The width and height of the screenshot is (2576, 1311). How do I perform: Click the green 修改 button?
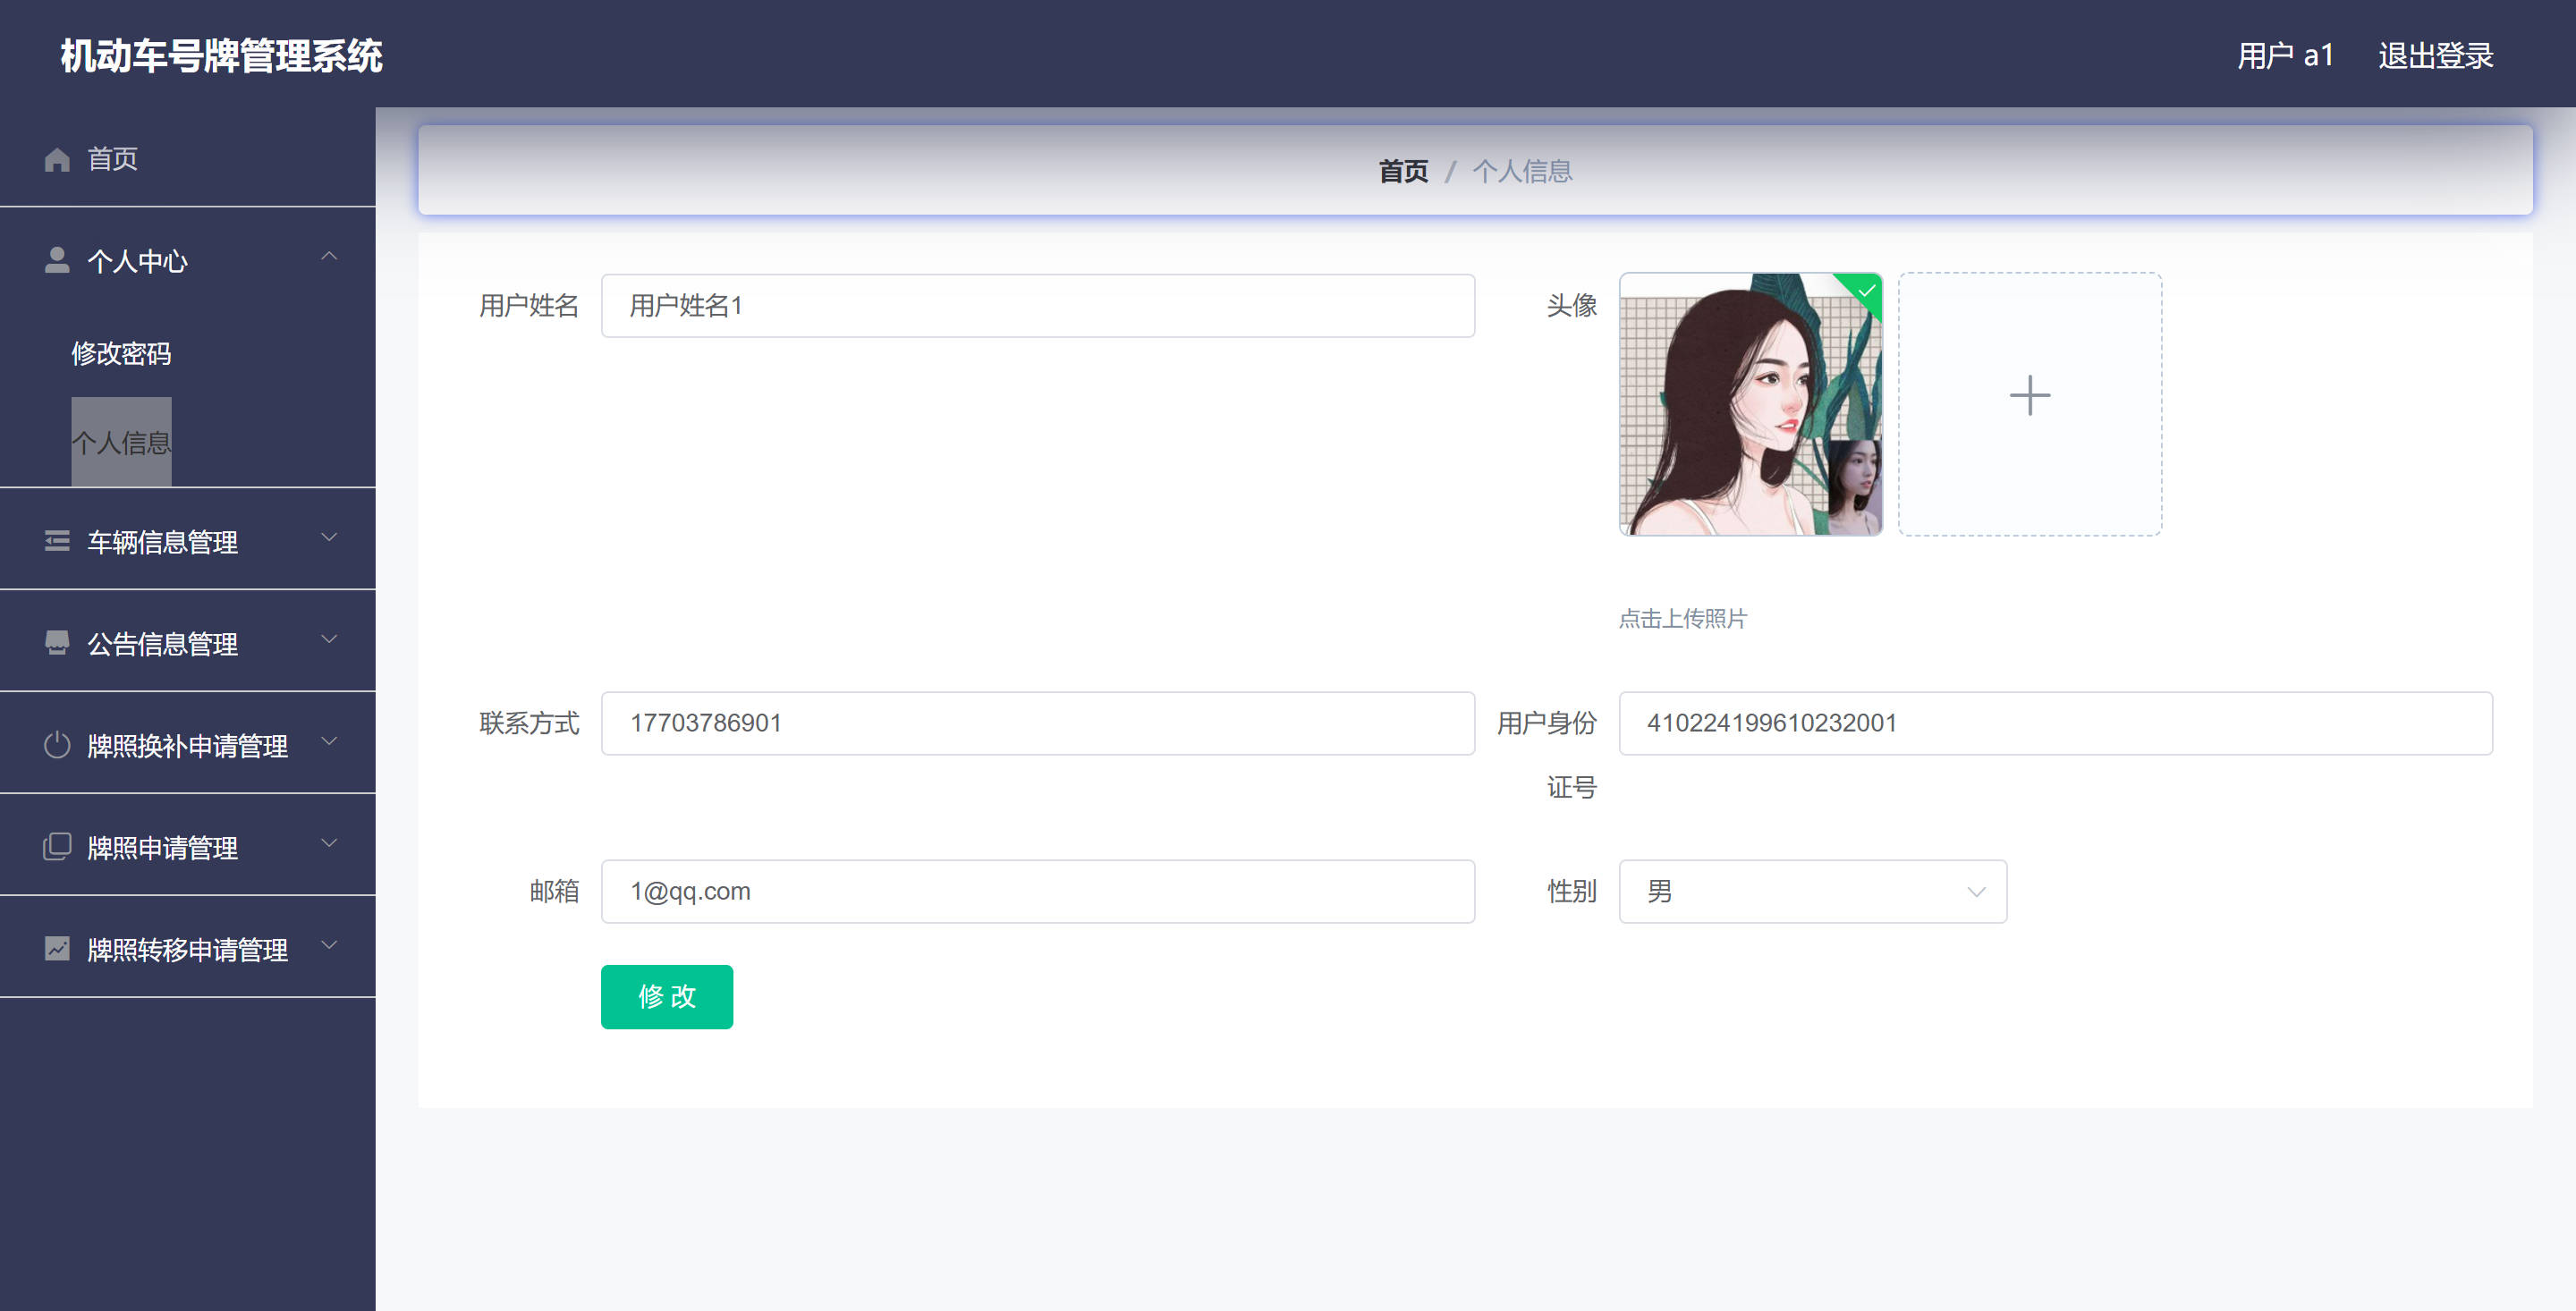(x=666, y=996)
